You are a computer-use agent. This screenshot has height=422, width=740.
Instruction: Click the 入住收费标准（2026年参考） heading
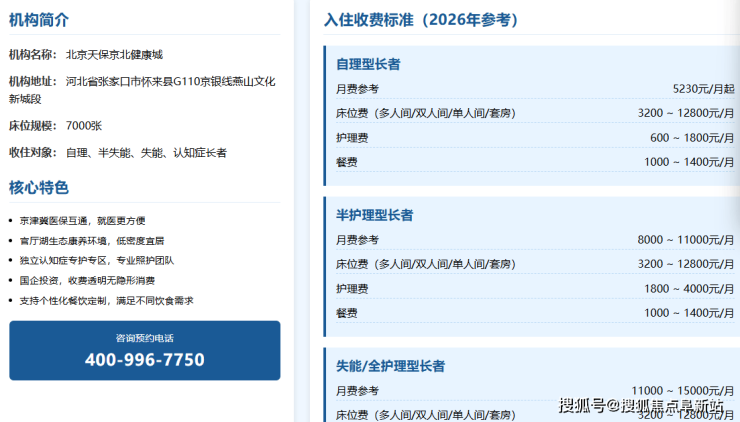click(421, 20)
